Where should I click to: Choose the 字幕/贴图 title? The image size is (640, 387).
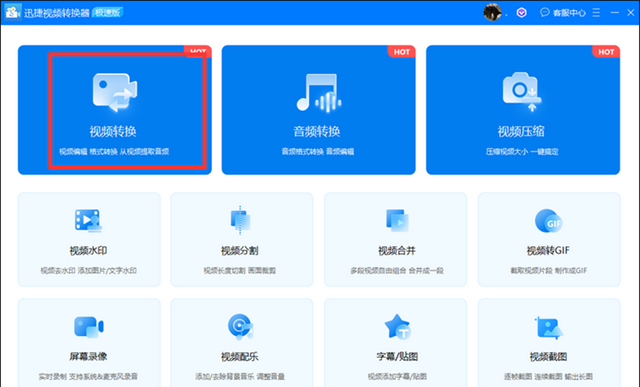[397, 356]
